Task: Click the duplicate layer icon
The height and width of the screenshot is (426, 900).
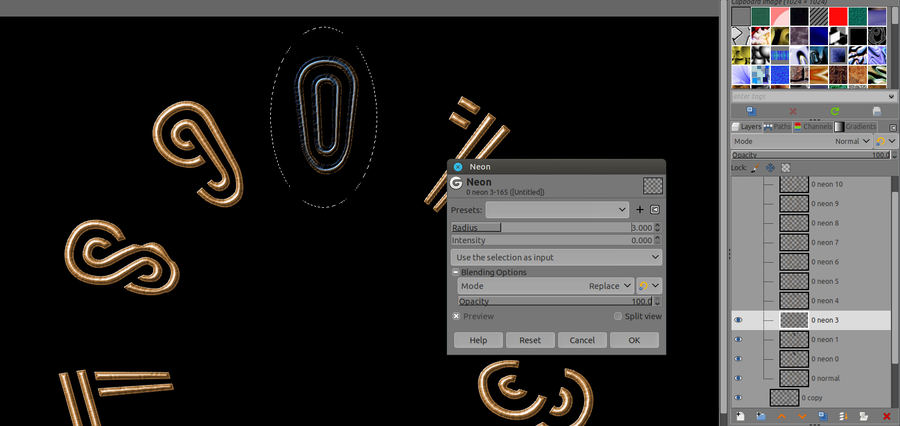Action: [x=823, y=415]
